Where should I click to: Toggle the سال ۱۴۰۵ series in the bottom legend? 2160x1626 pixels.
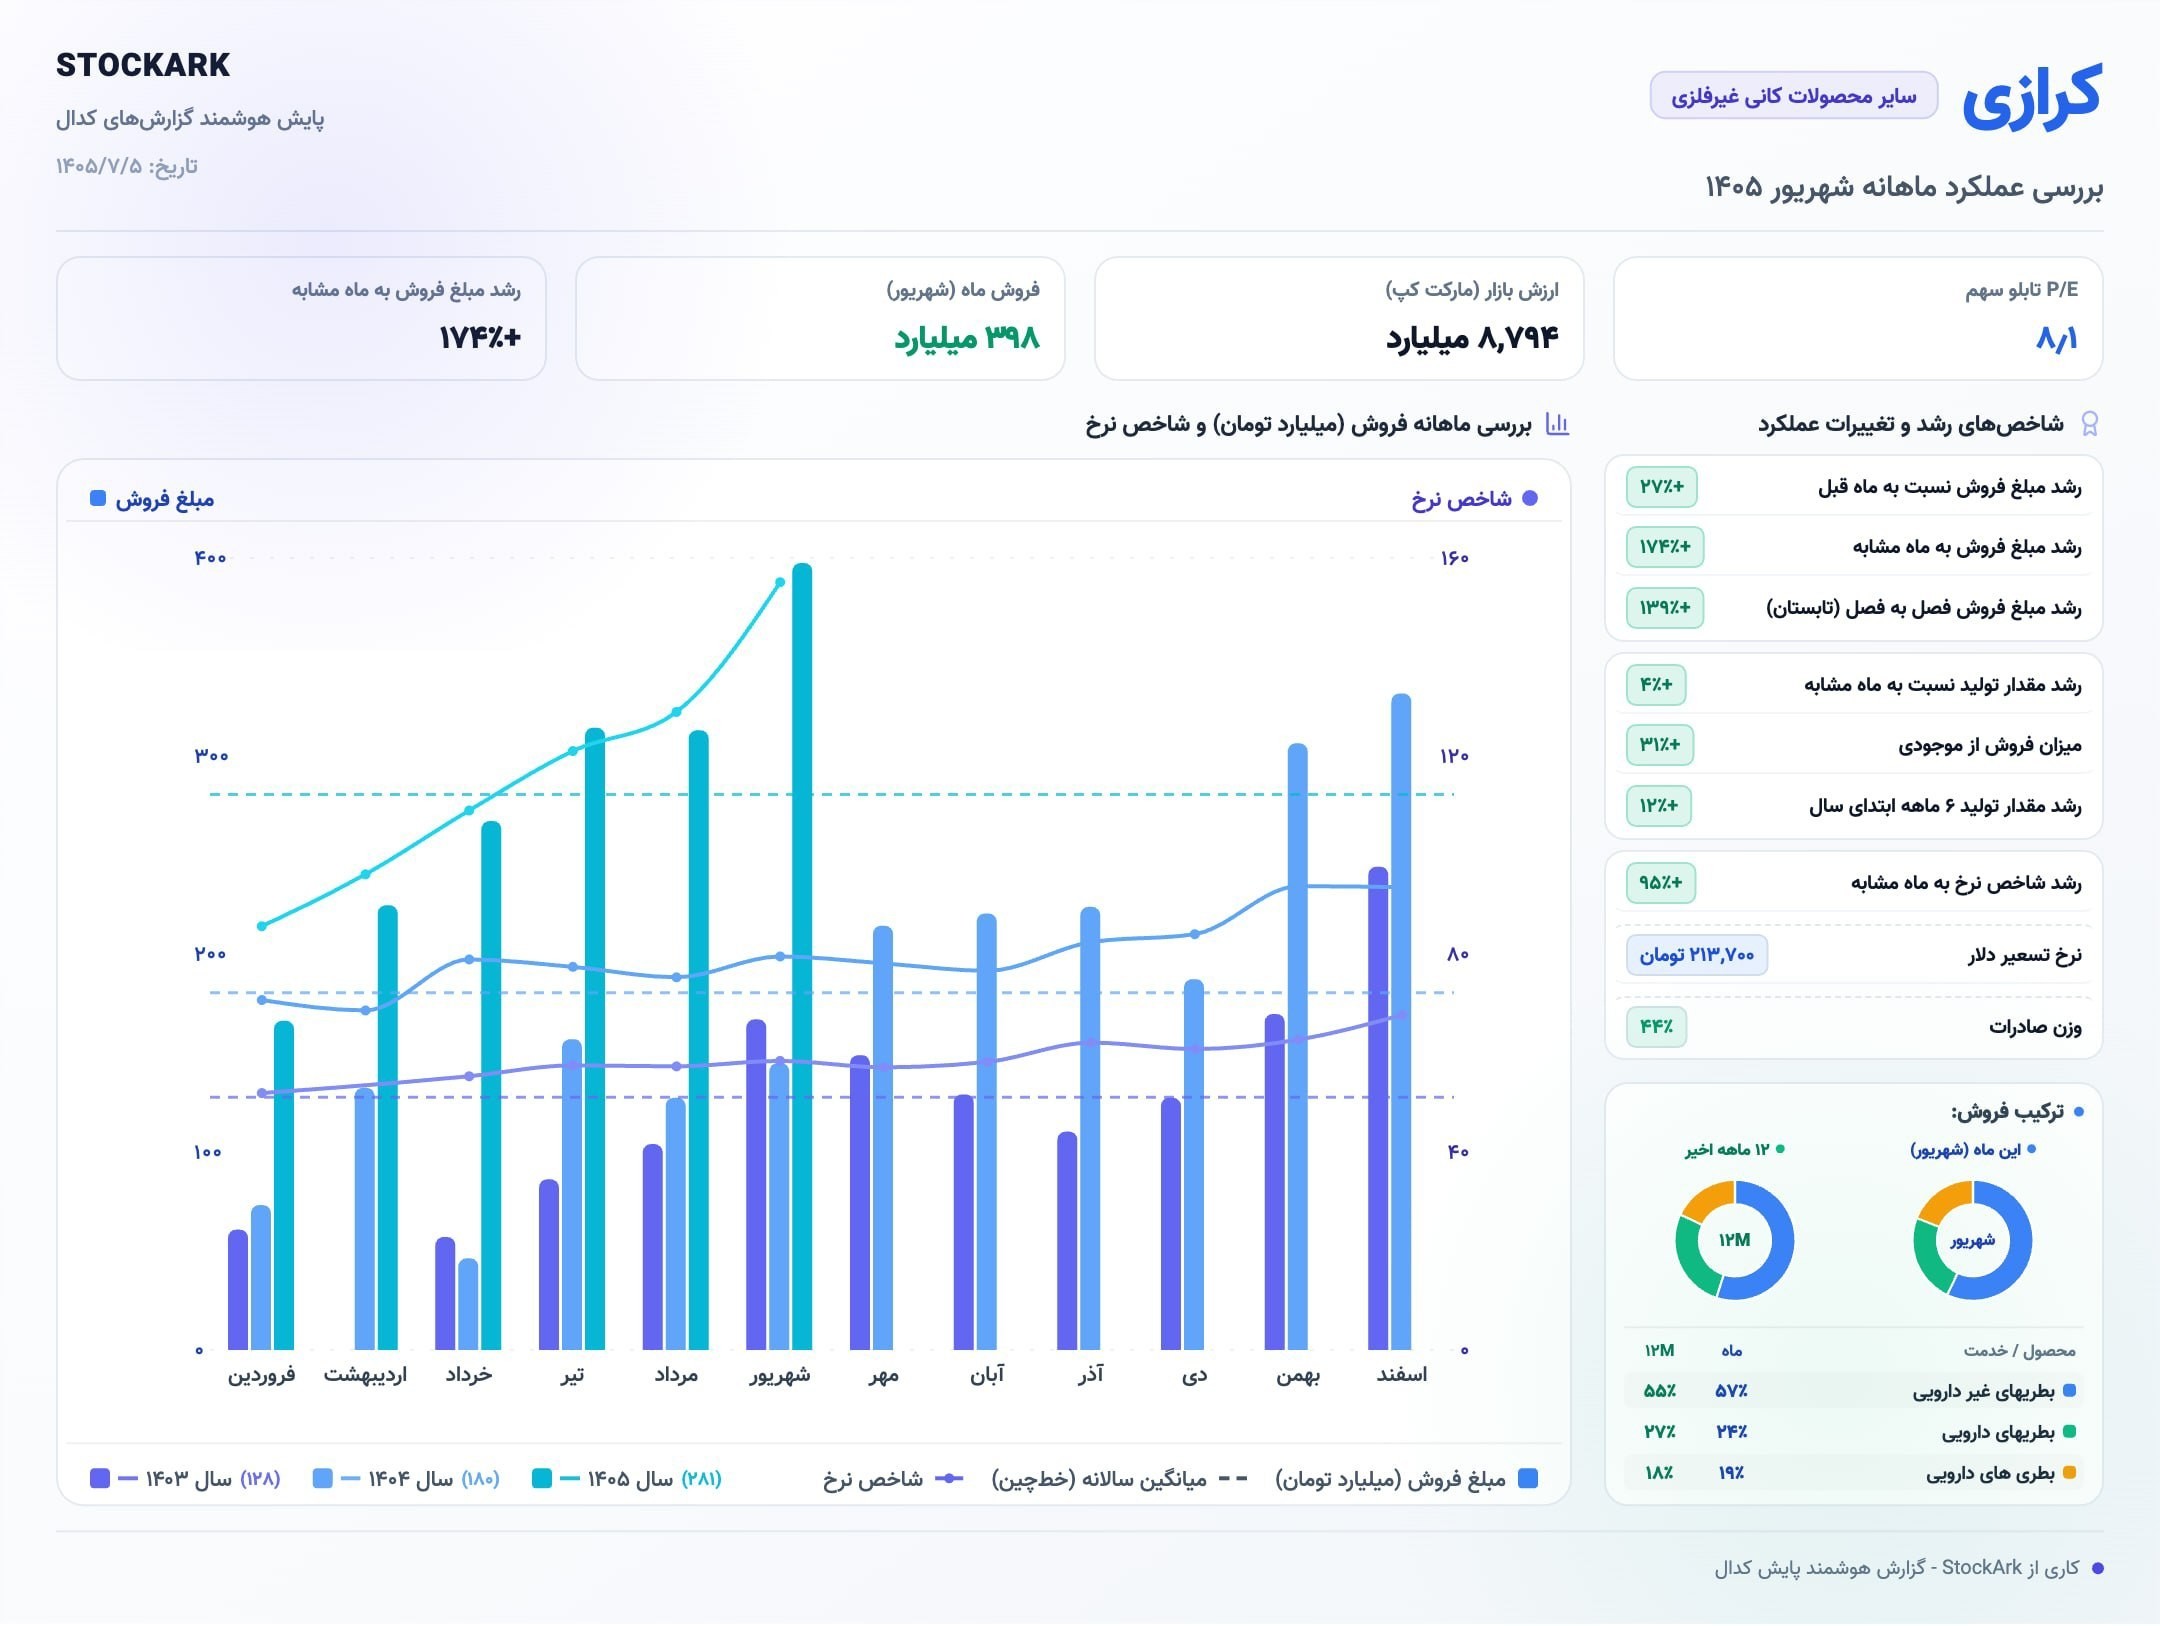[626, 1478]
